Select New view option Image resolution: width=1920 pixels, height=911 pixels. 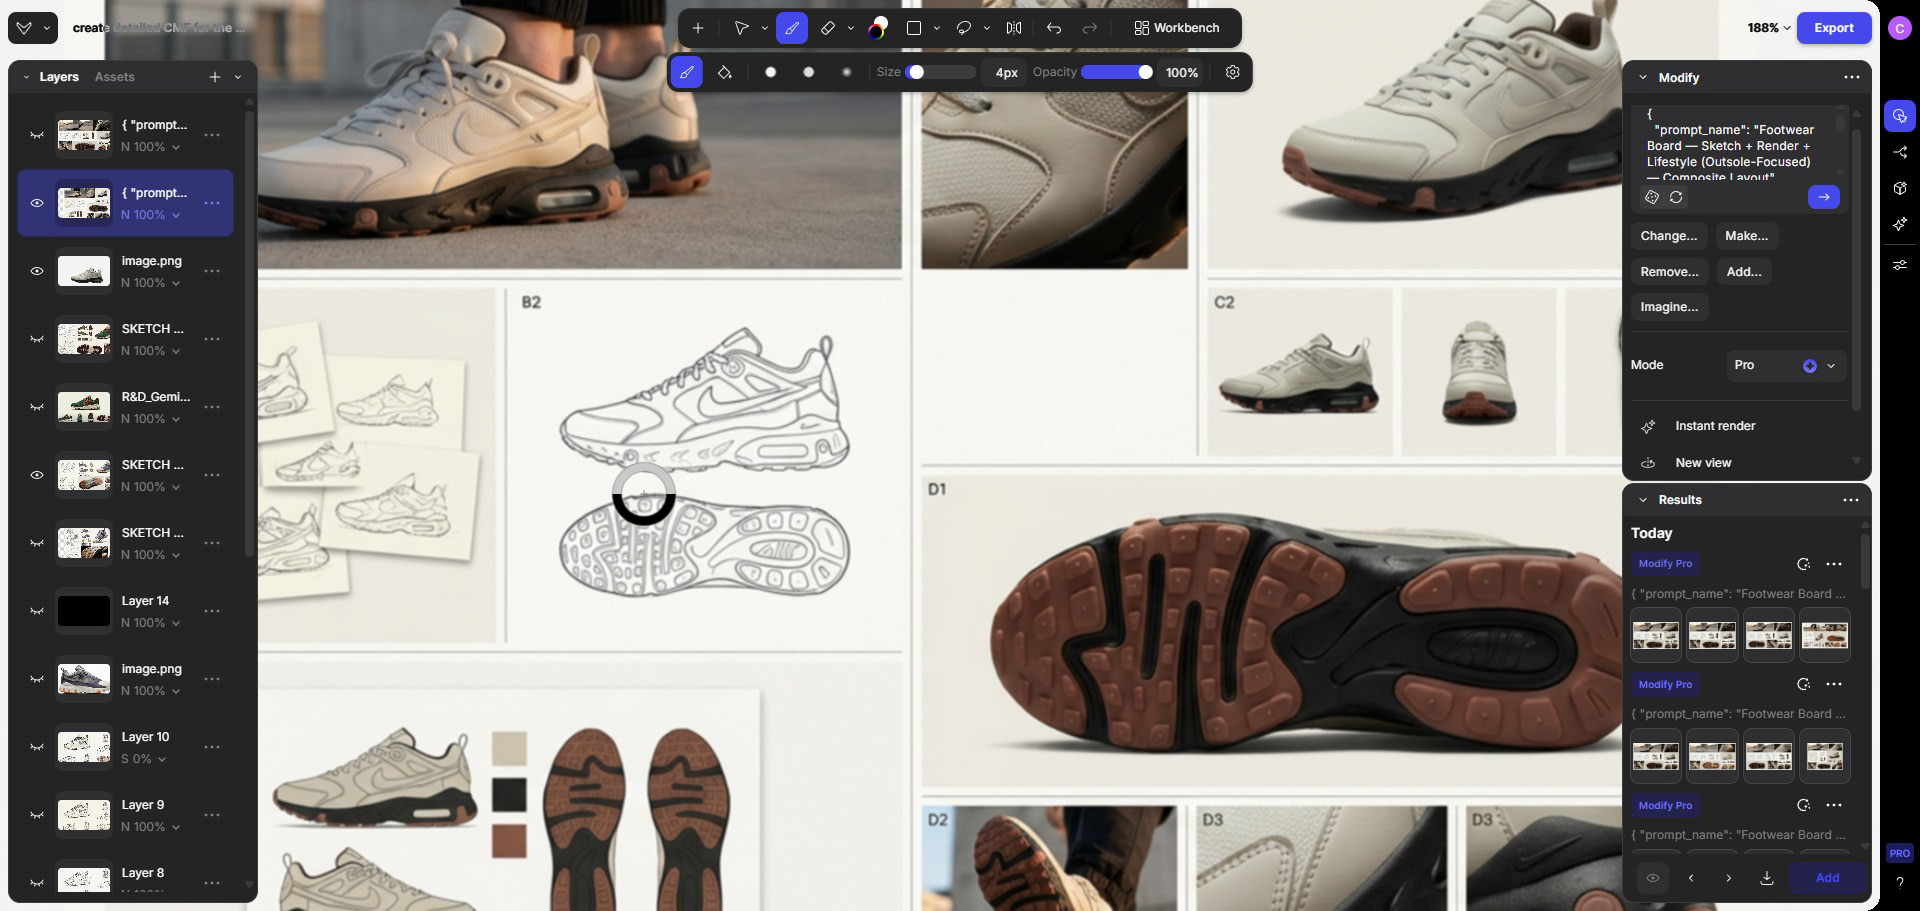pos(1703,463)
